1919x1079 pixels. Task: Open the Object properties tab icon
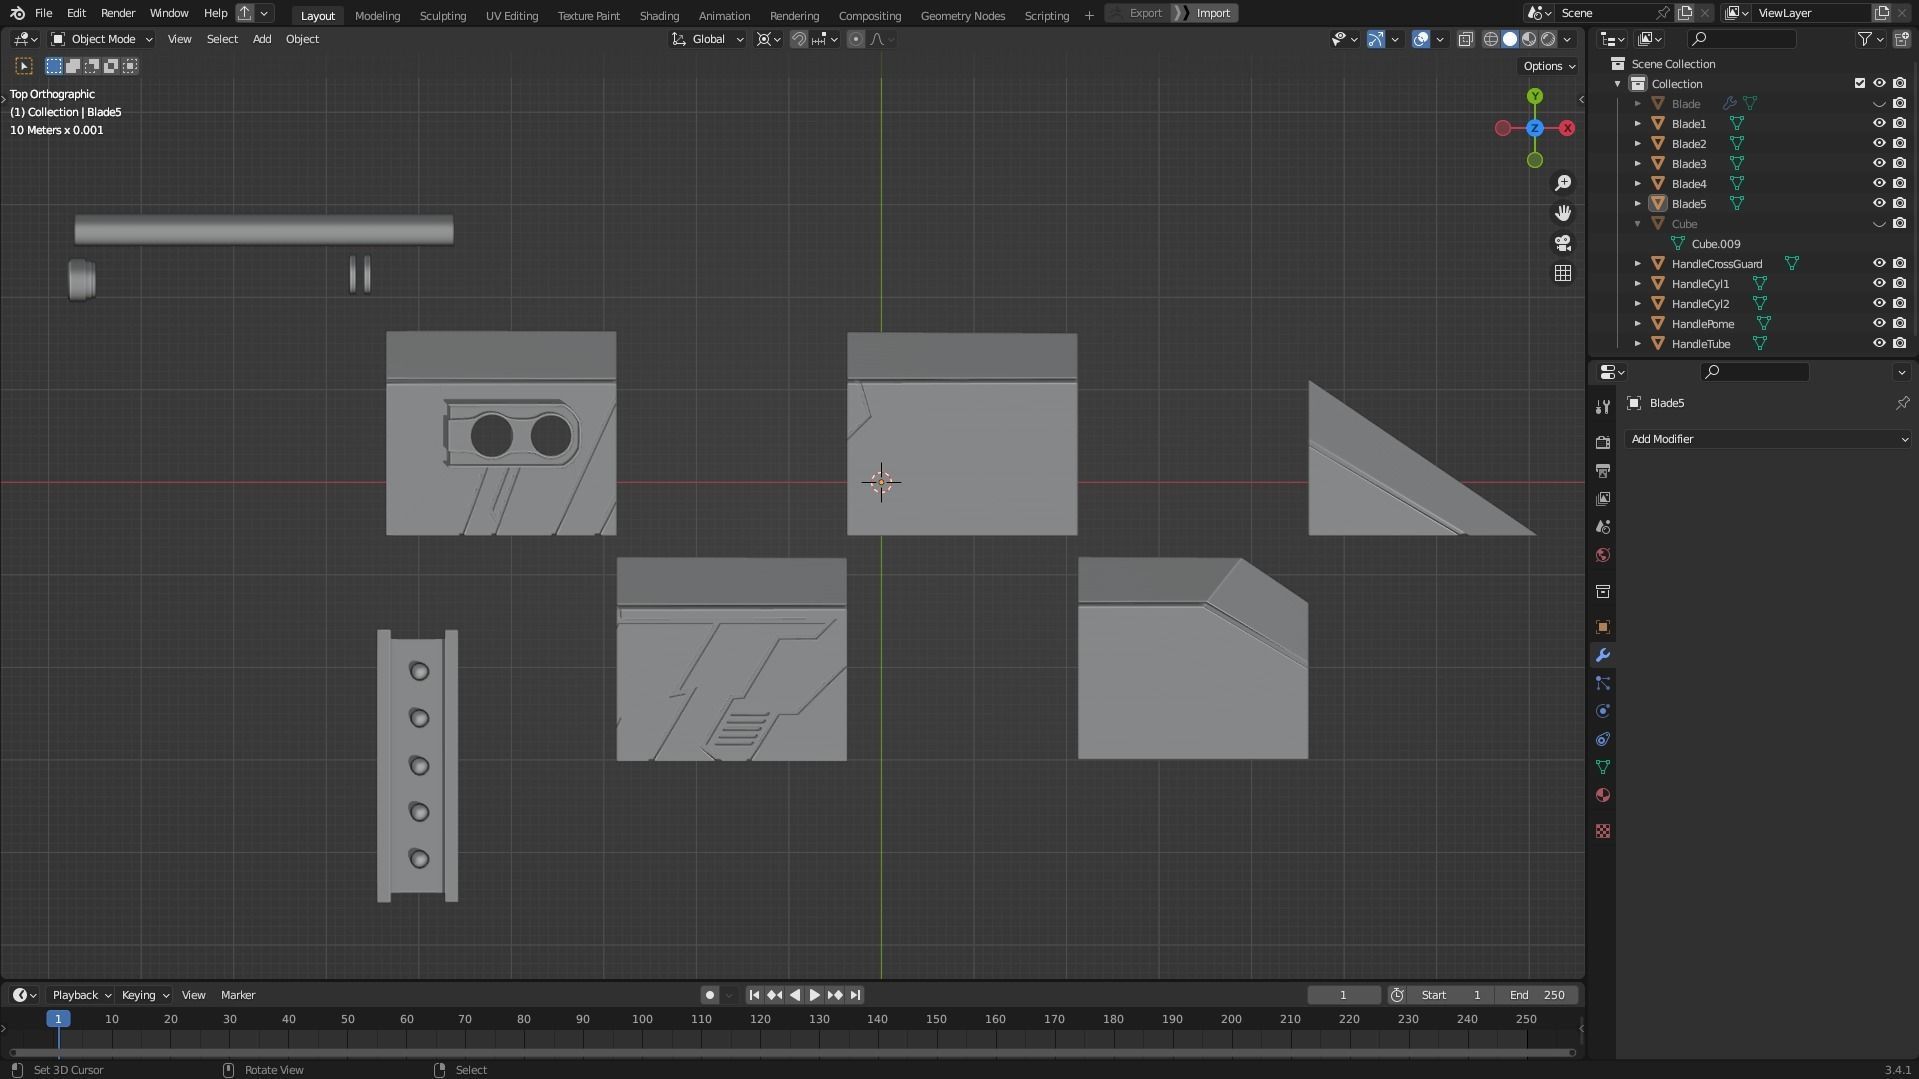click(1603, 627)
